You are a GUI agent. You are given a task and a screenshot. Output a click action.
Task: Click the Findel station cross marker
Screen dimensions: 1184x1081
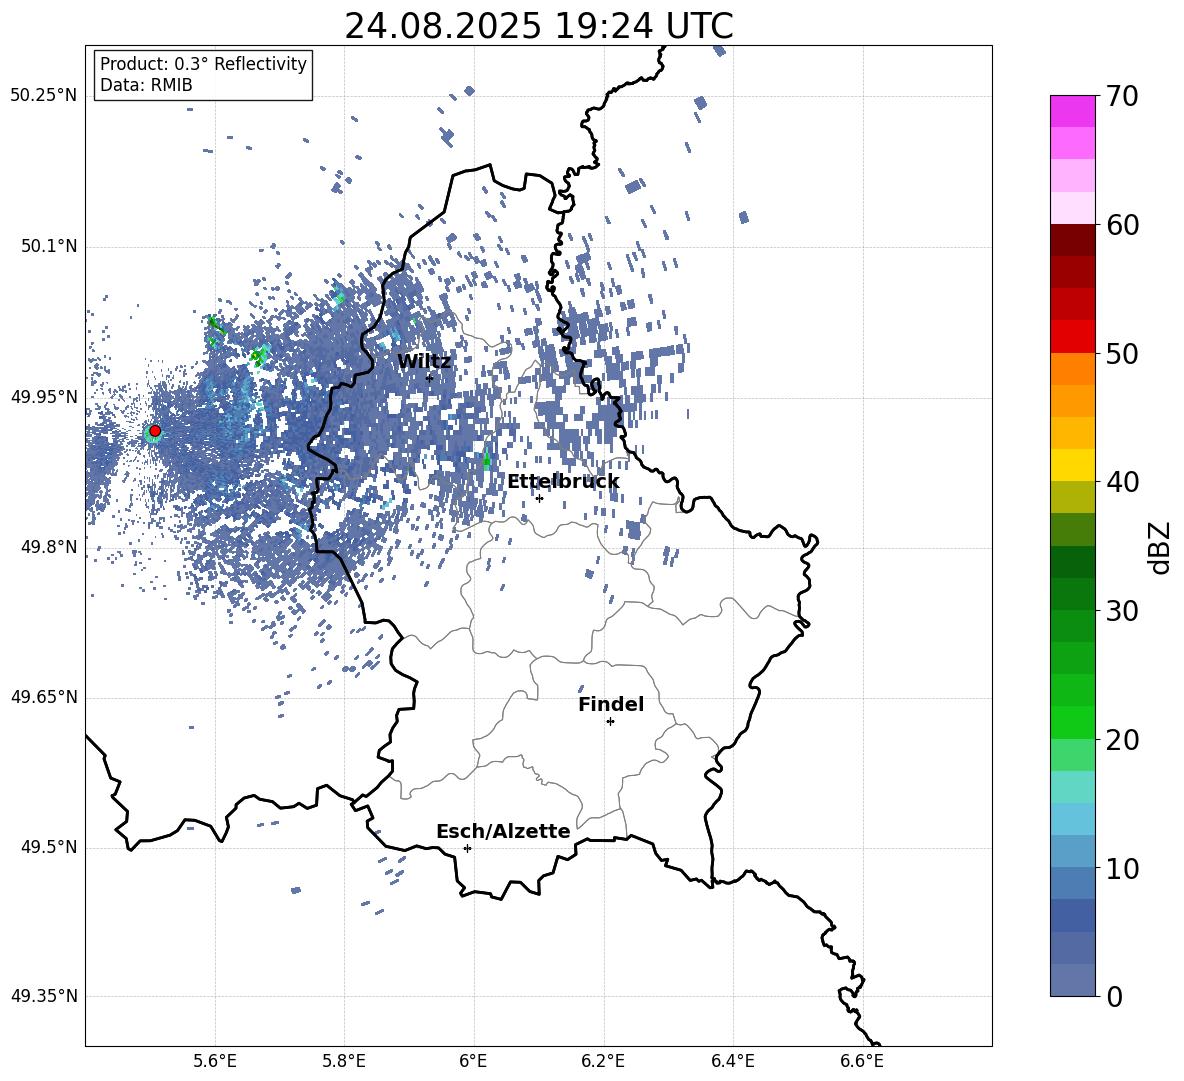pos(610,722)
